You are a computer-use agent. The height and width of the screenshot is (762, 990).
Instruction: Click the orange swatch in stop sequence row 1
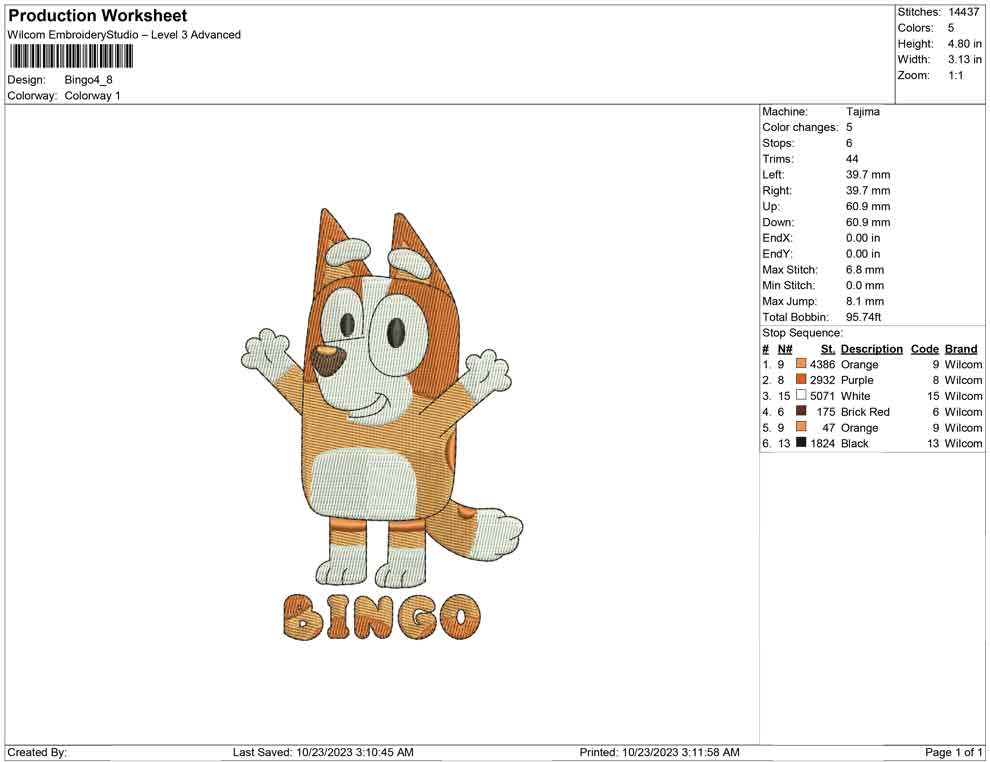pos(801,364)
